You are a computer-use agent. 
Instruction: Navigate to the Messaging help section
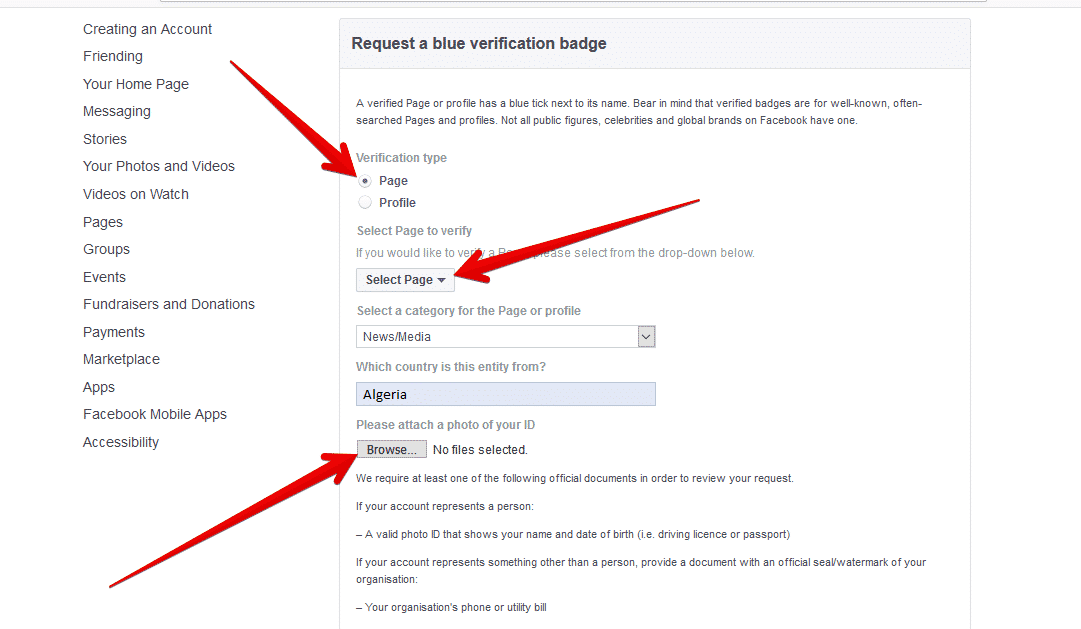pos(117,112)
